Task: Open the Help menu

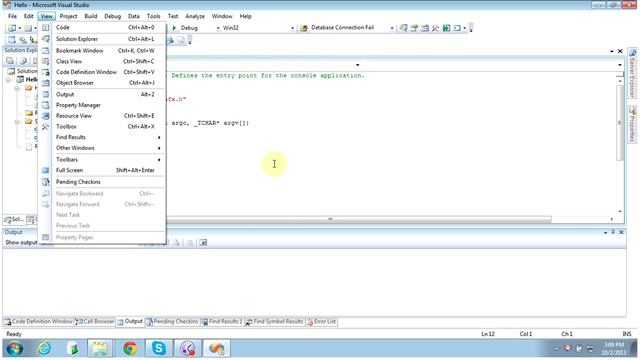Action: (x=245, y=16)
